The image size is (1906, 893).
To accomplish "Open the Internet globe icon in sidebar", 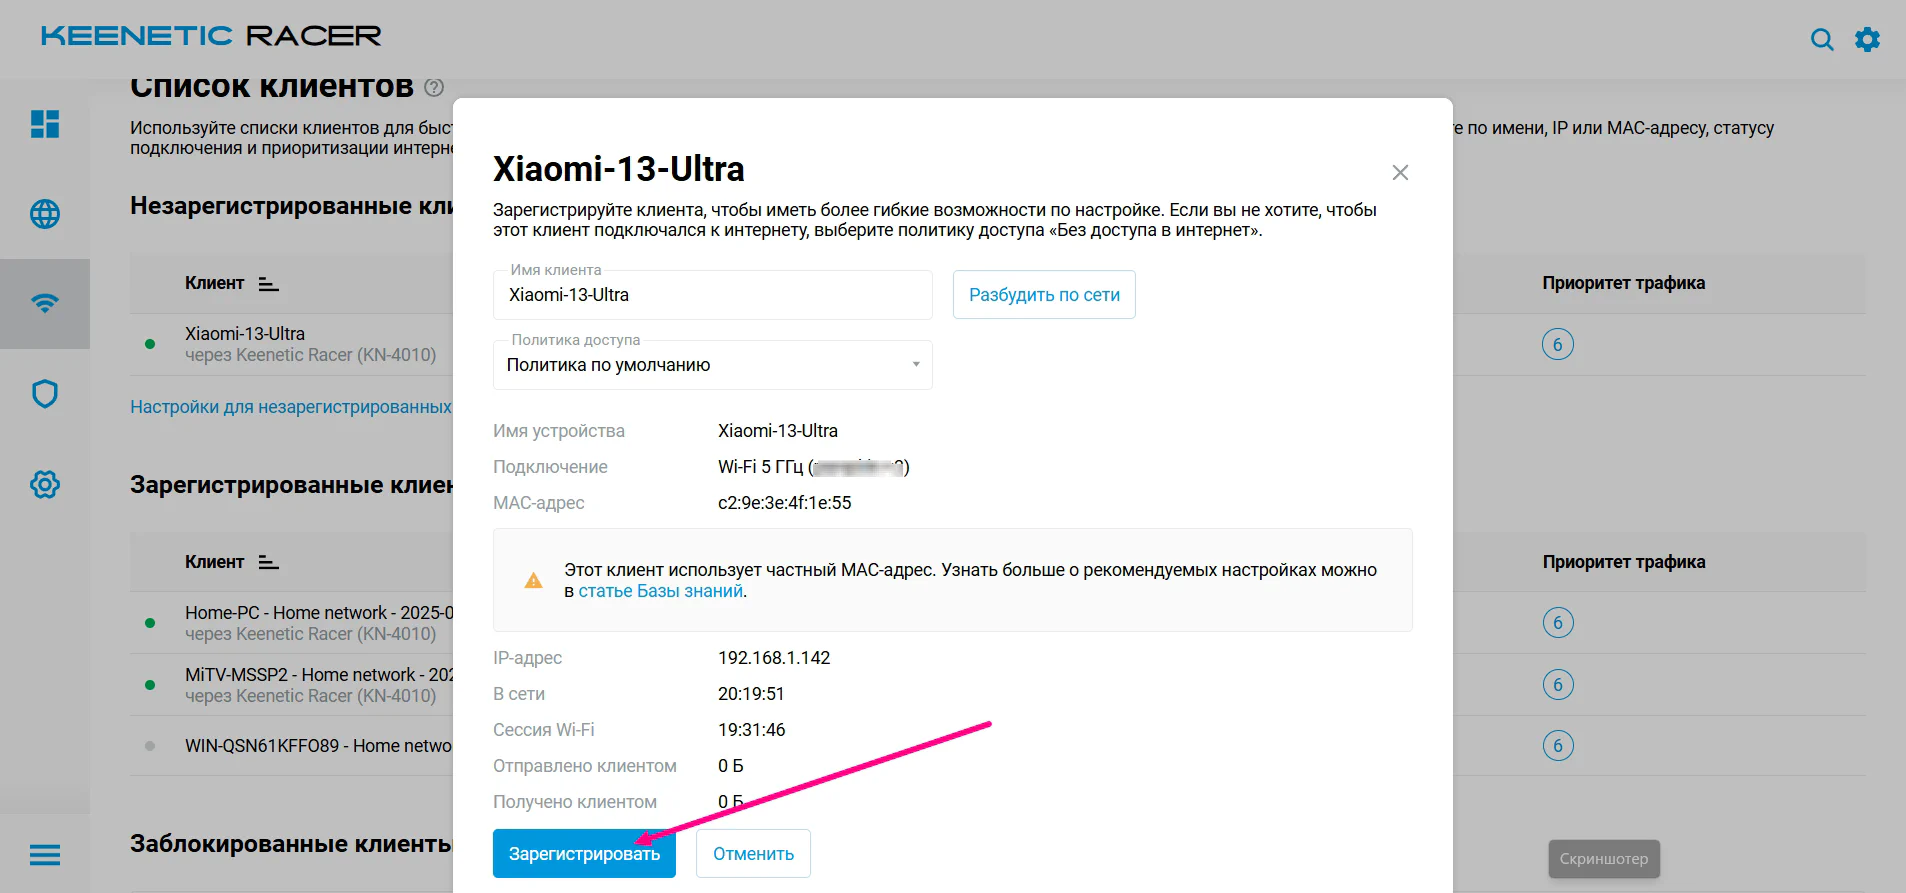I will 45,214.
